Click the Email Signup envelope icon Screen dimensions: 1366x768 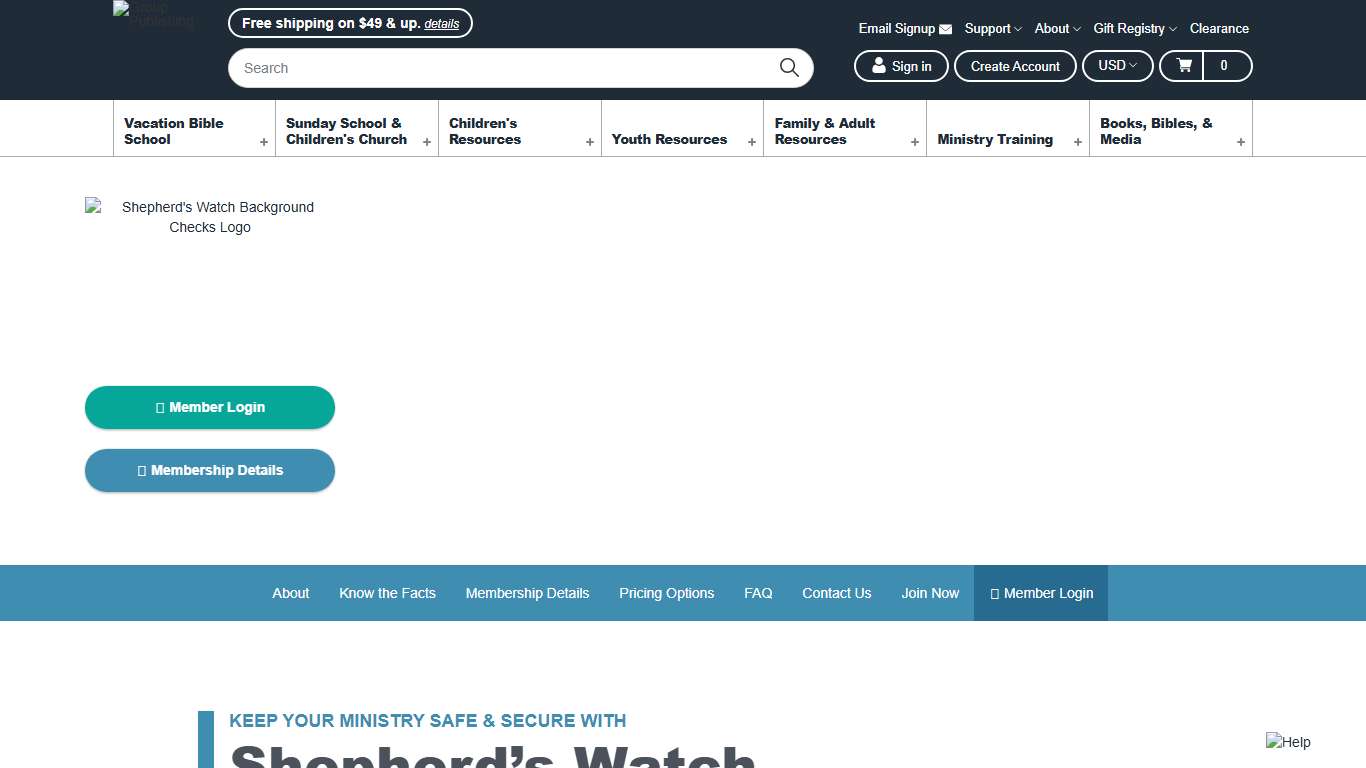[x=945, y=29]
